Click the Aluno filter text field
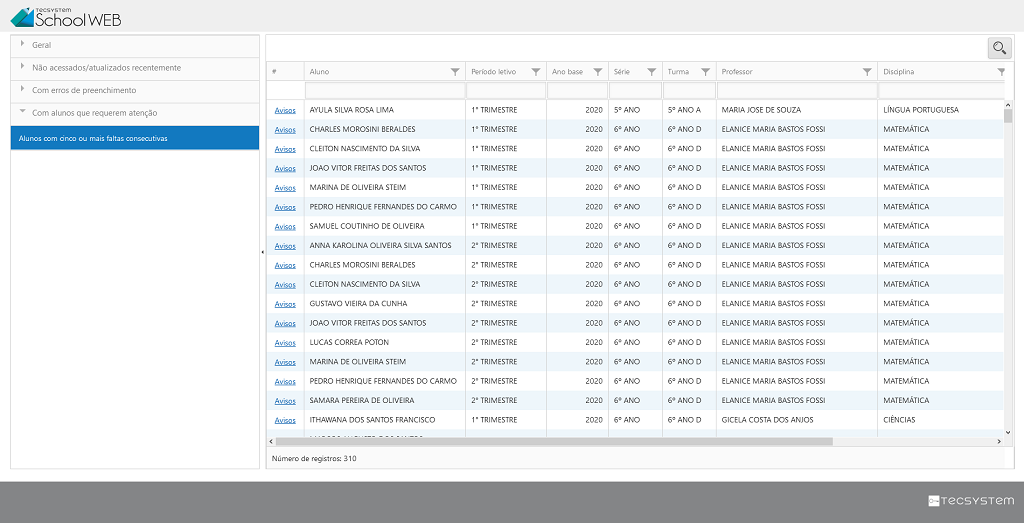 click(x=384, y=91)
